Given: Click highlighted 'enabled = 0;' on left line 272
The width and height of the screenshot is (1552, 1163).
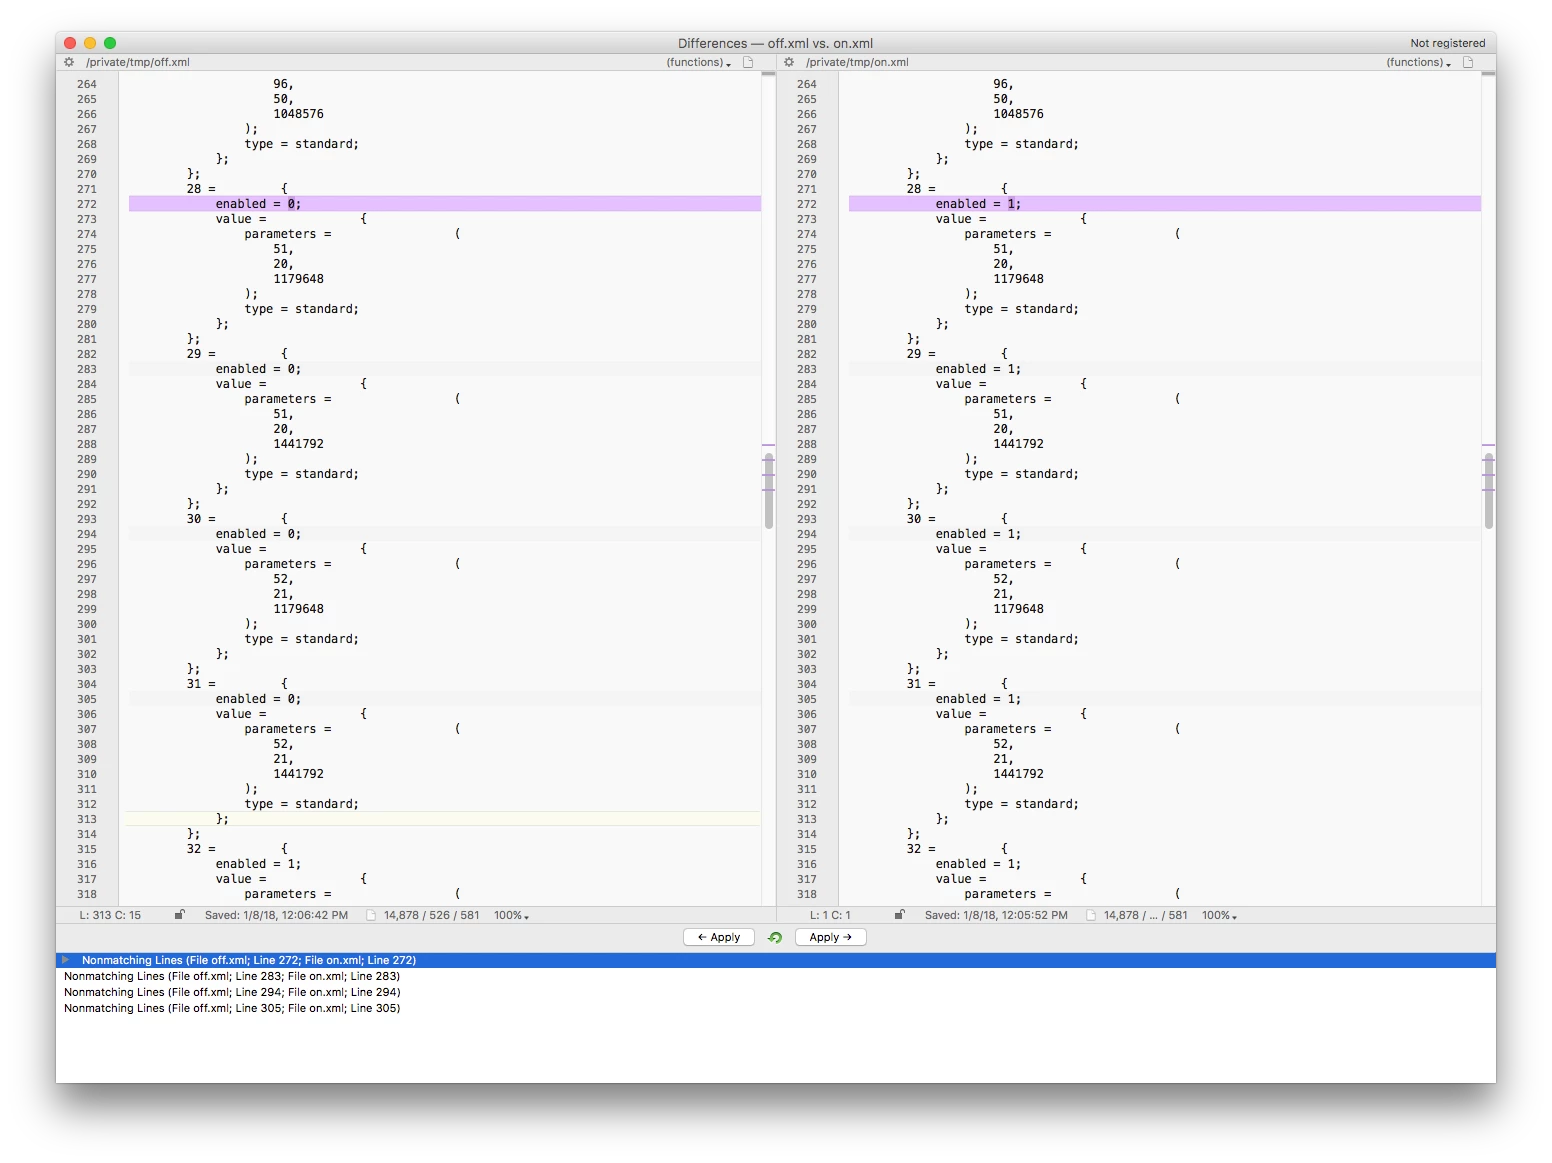Looking at the screenshot, I should (258, 204).
